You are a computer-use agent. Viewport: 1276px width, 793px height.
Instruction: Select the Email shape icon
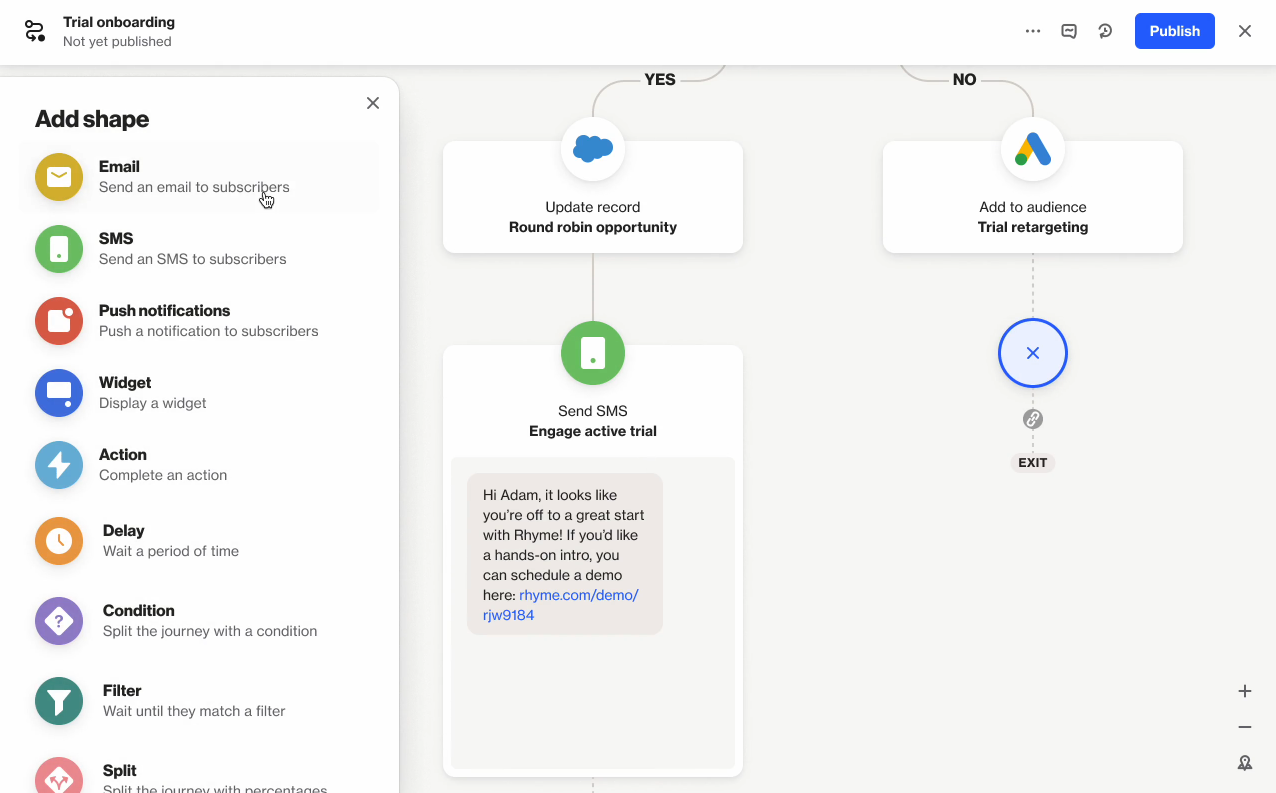pyautogui.click(x=58, y=176)
